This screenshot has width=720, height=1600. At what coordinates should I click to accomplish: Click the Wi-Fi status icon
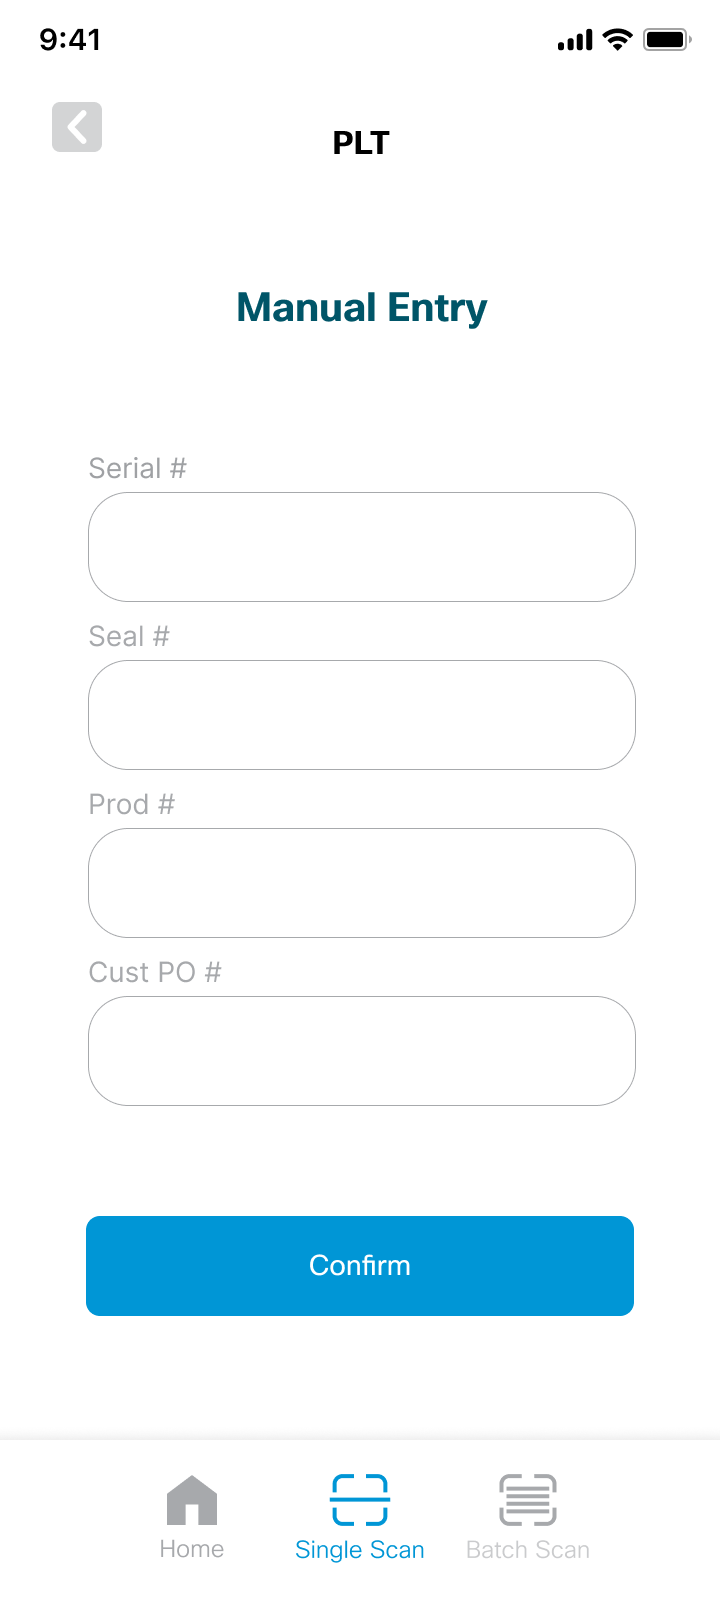619,40
